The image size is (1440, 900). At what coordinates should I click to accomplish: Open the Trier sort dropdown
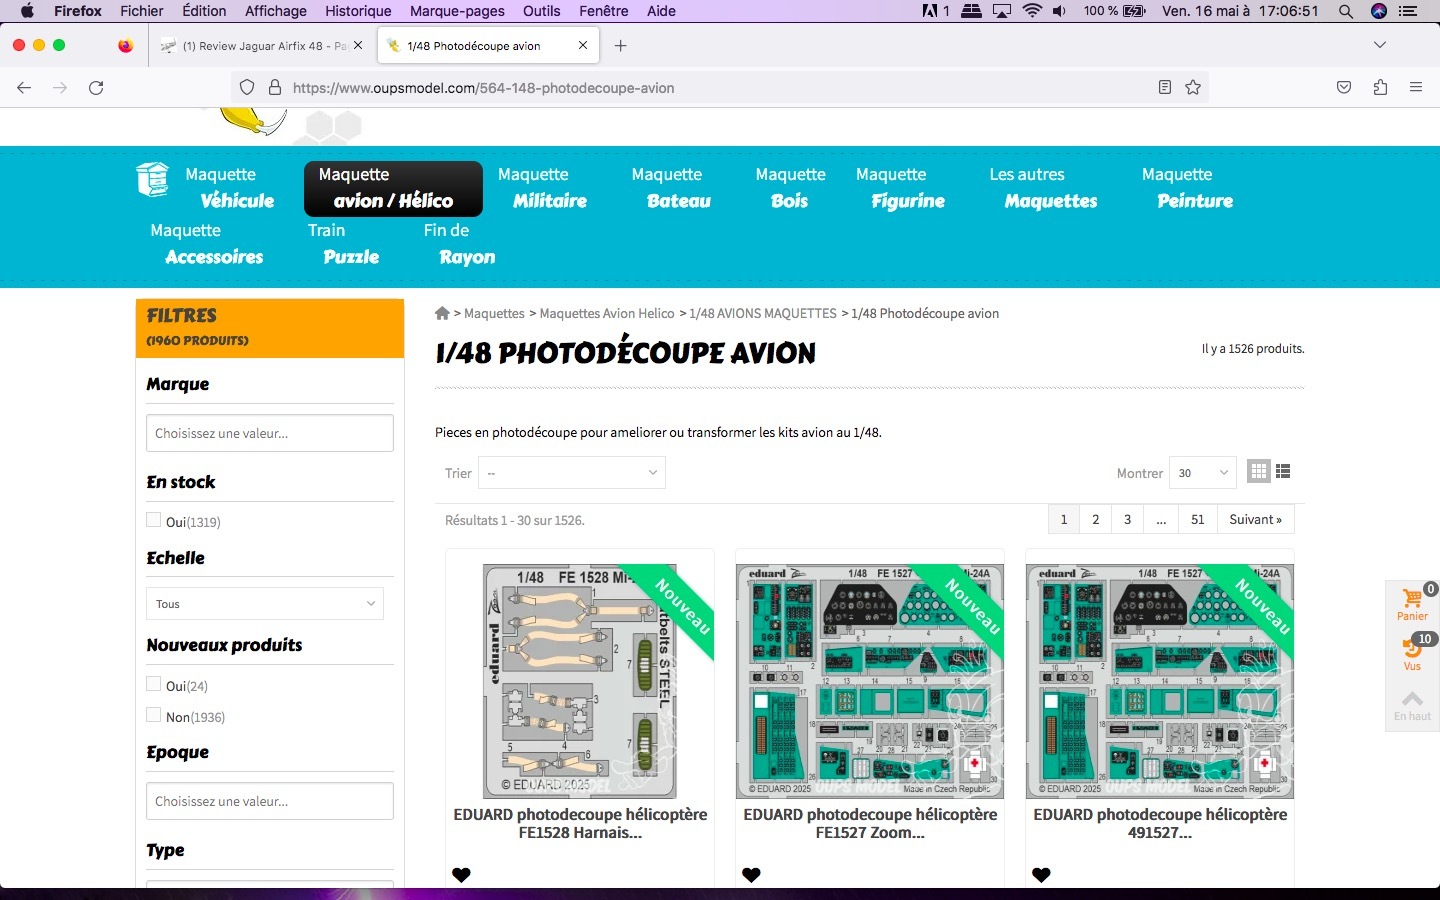tap(572, 473)
